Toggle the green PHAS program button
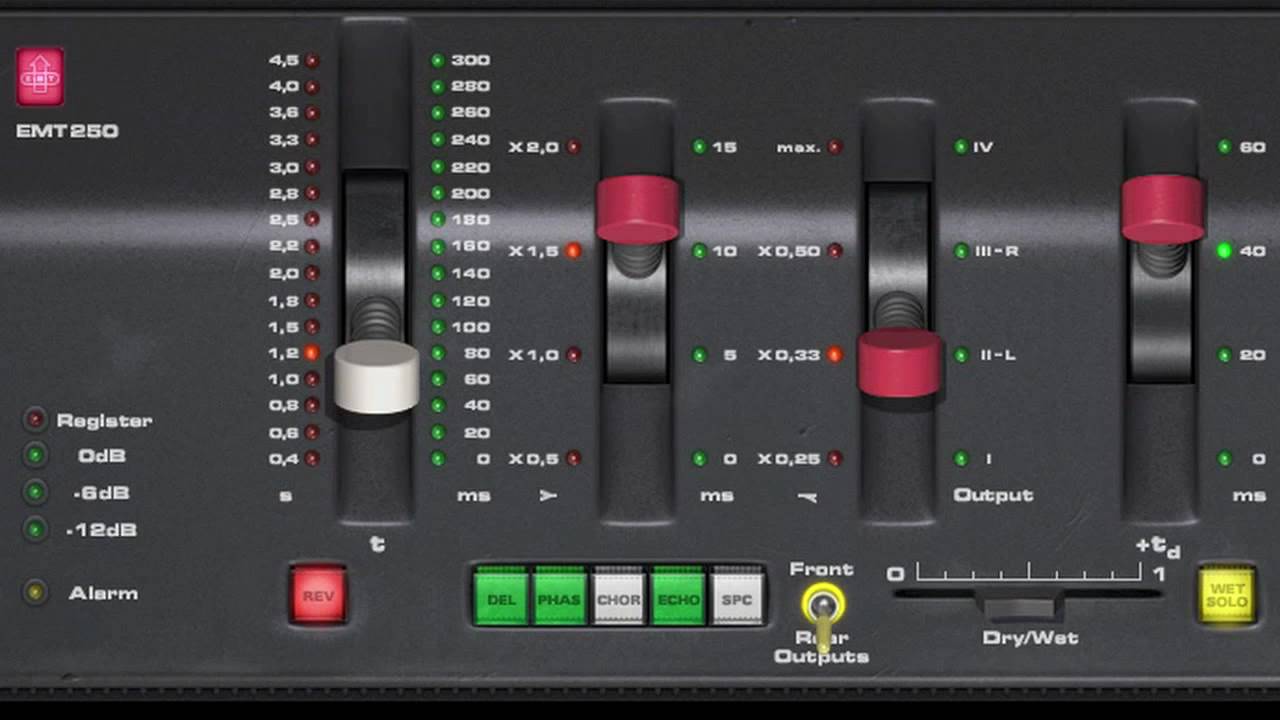Viewport: 1280px width, 720px height. pos(560,597)
